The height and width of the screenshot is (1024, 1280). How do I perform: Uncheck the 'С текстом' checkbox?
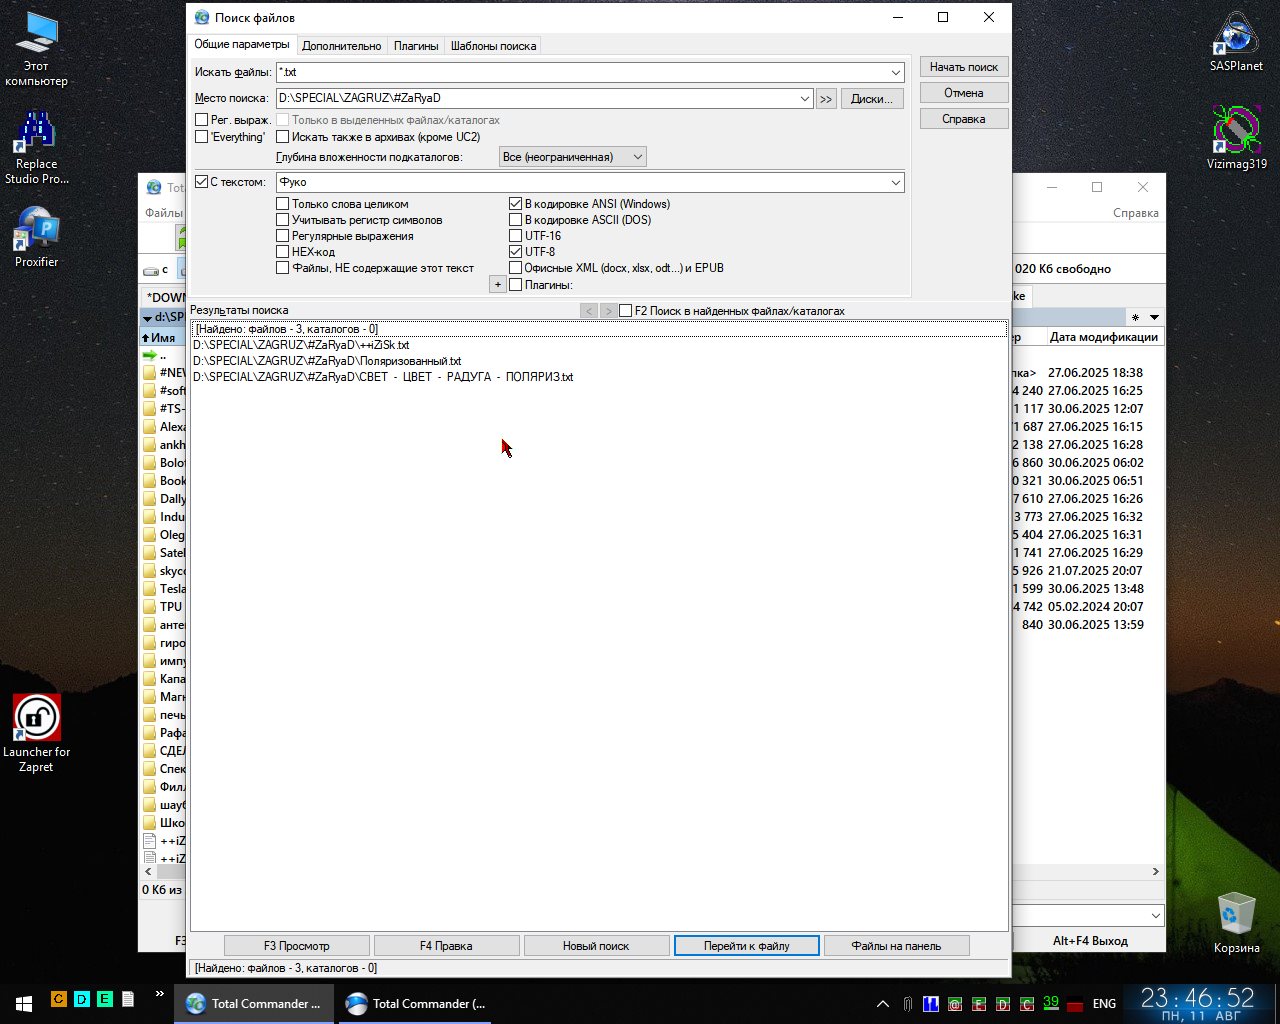click(x=202, y=182)
